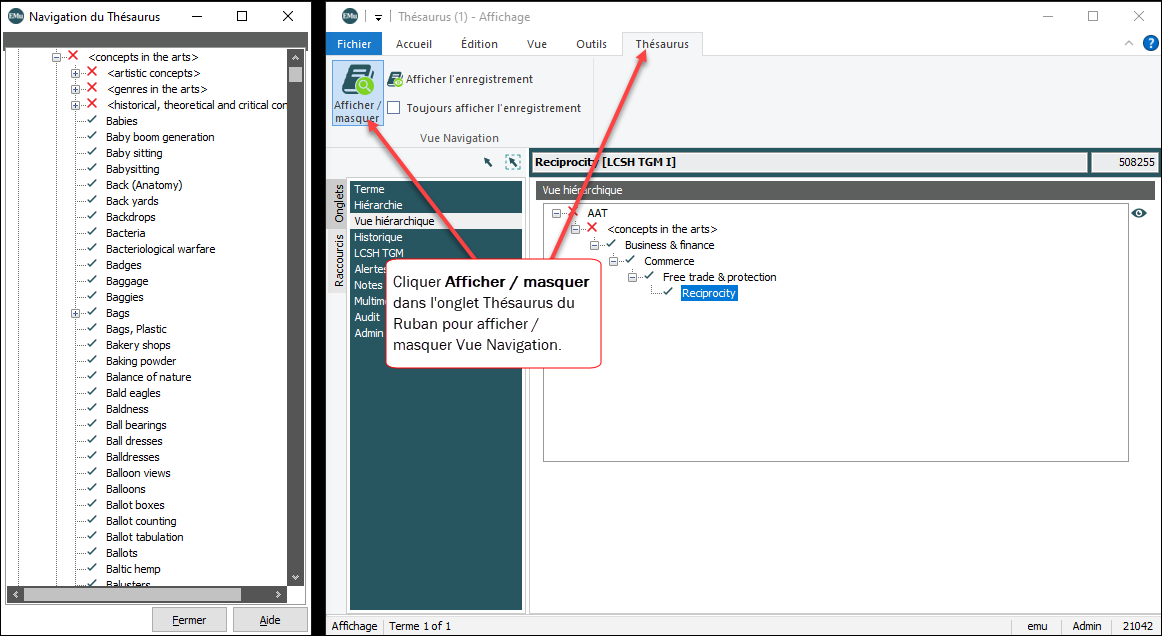Expand the <artistic concepts> tree node
Screen dimensions: 1162x636
click(x=76, y=73)
